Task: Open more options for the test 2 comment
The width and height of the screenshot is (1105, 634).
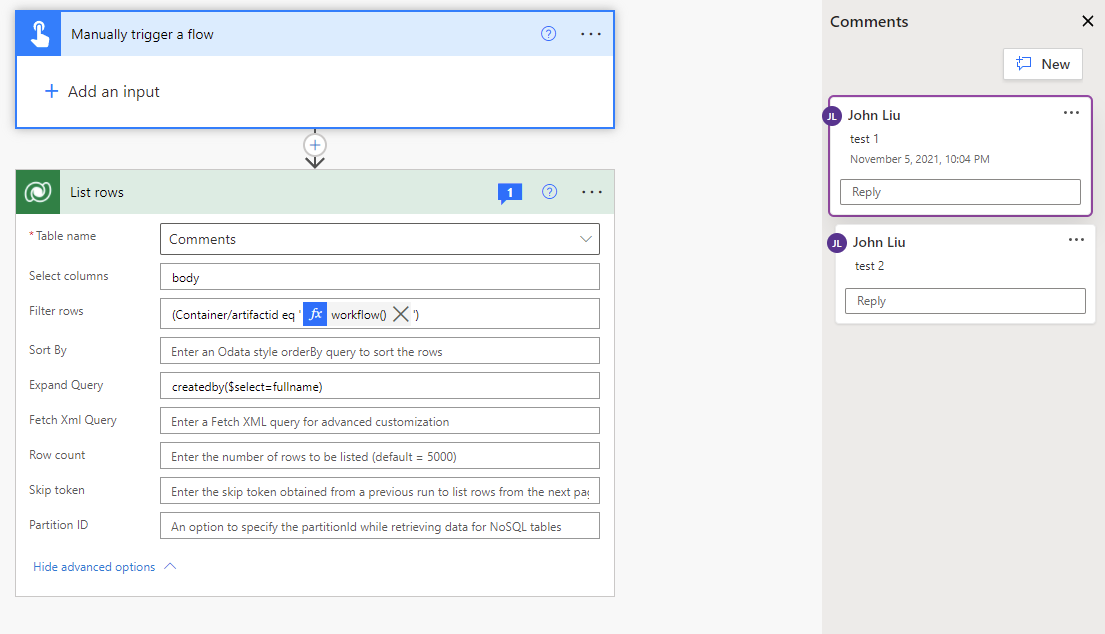Action: coord(1076,240)
